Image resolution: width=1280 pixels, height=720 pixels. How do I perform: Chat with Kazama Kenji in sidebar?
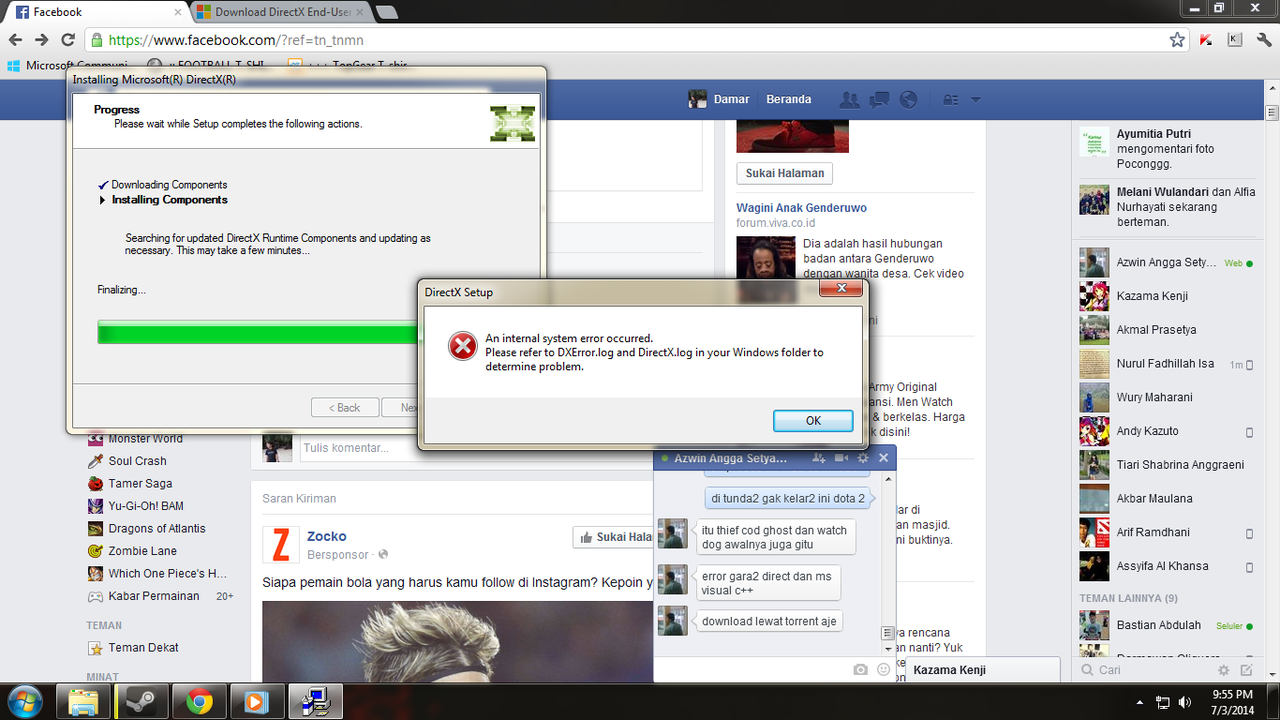click(x=1166, y=296)
